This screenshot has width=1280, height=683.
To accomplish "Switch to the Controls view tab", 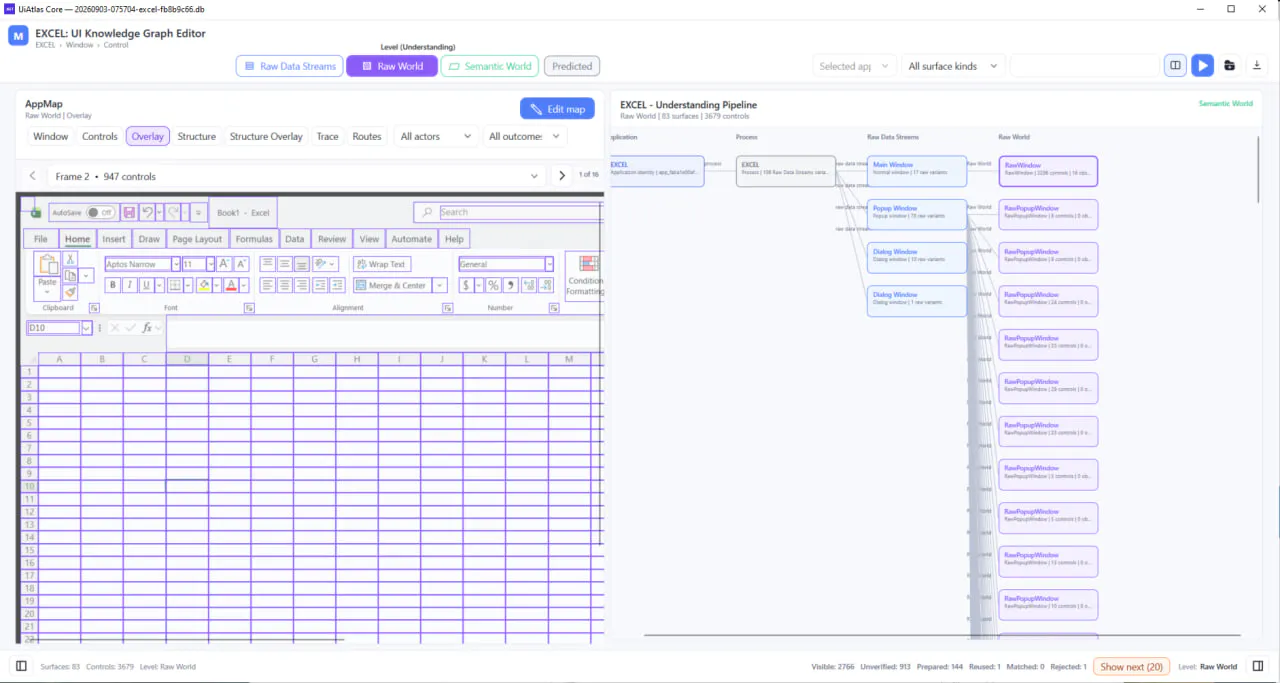I will point(100,136).
